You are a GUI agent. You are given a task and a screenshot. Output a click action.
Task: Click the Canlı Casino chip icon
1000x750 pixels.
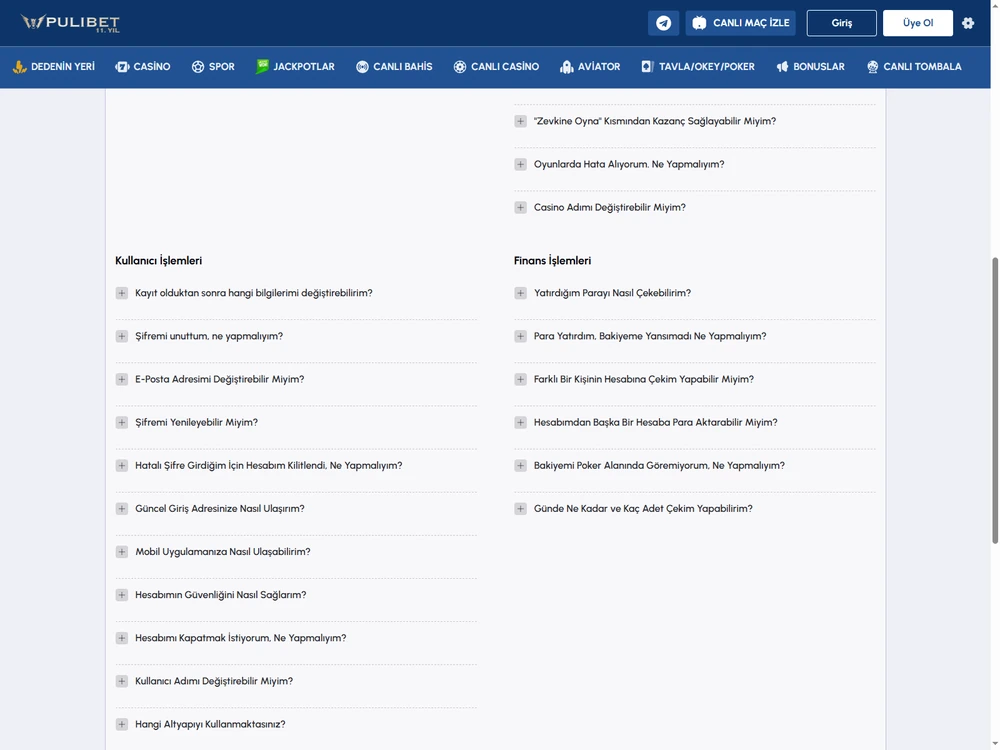point(460,66)
